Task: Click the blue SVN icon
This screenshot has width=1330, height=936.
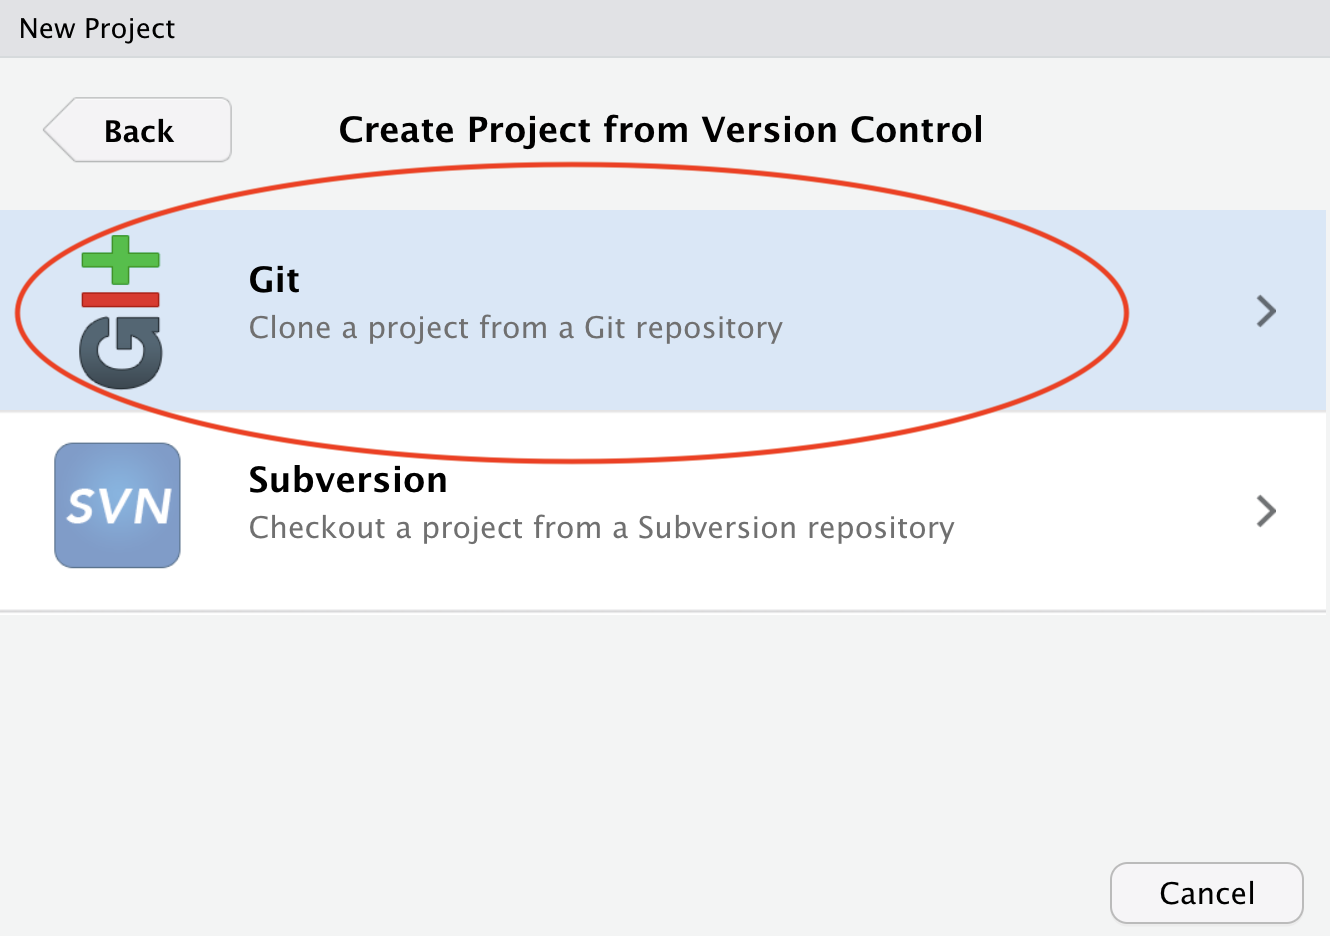Action: pos(117,505)
